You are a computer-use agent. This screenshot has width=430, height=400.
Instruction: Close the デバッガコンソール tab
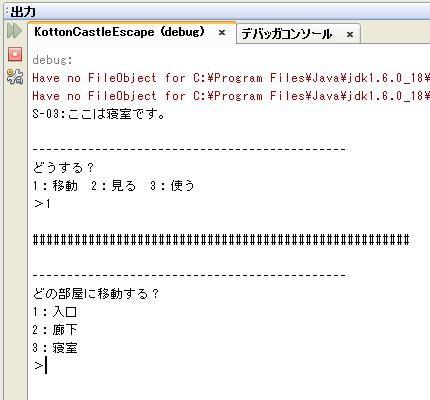click(350, 34)
